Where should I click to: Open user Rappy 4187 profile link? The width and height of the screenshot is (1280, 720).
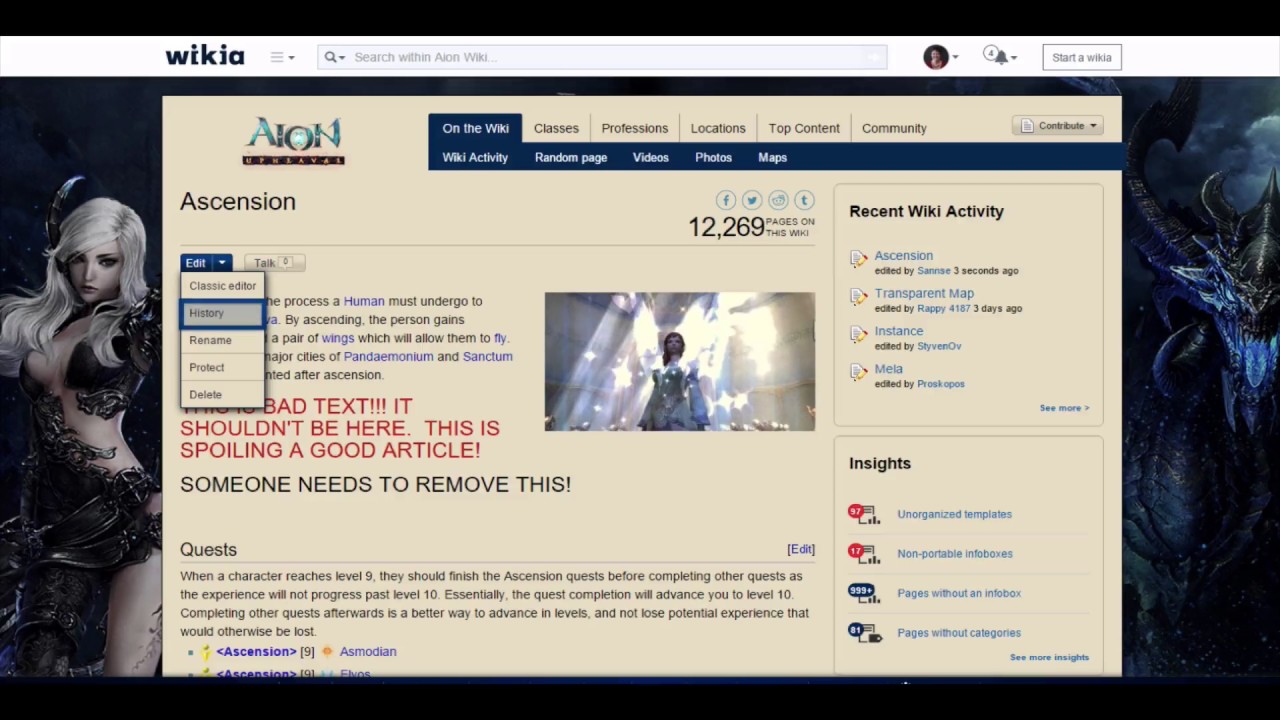(x=944, y=309)
